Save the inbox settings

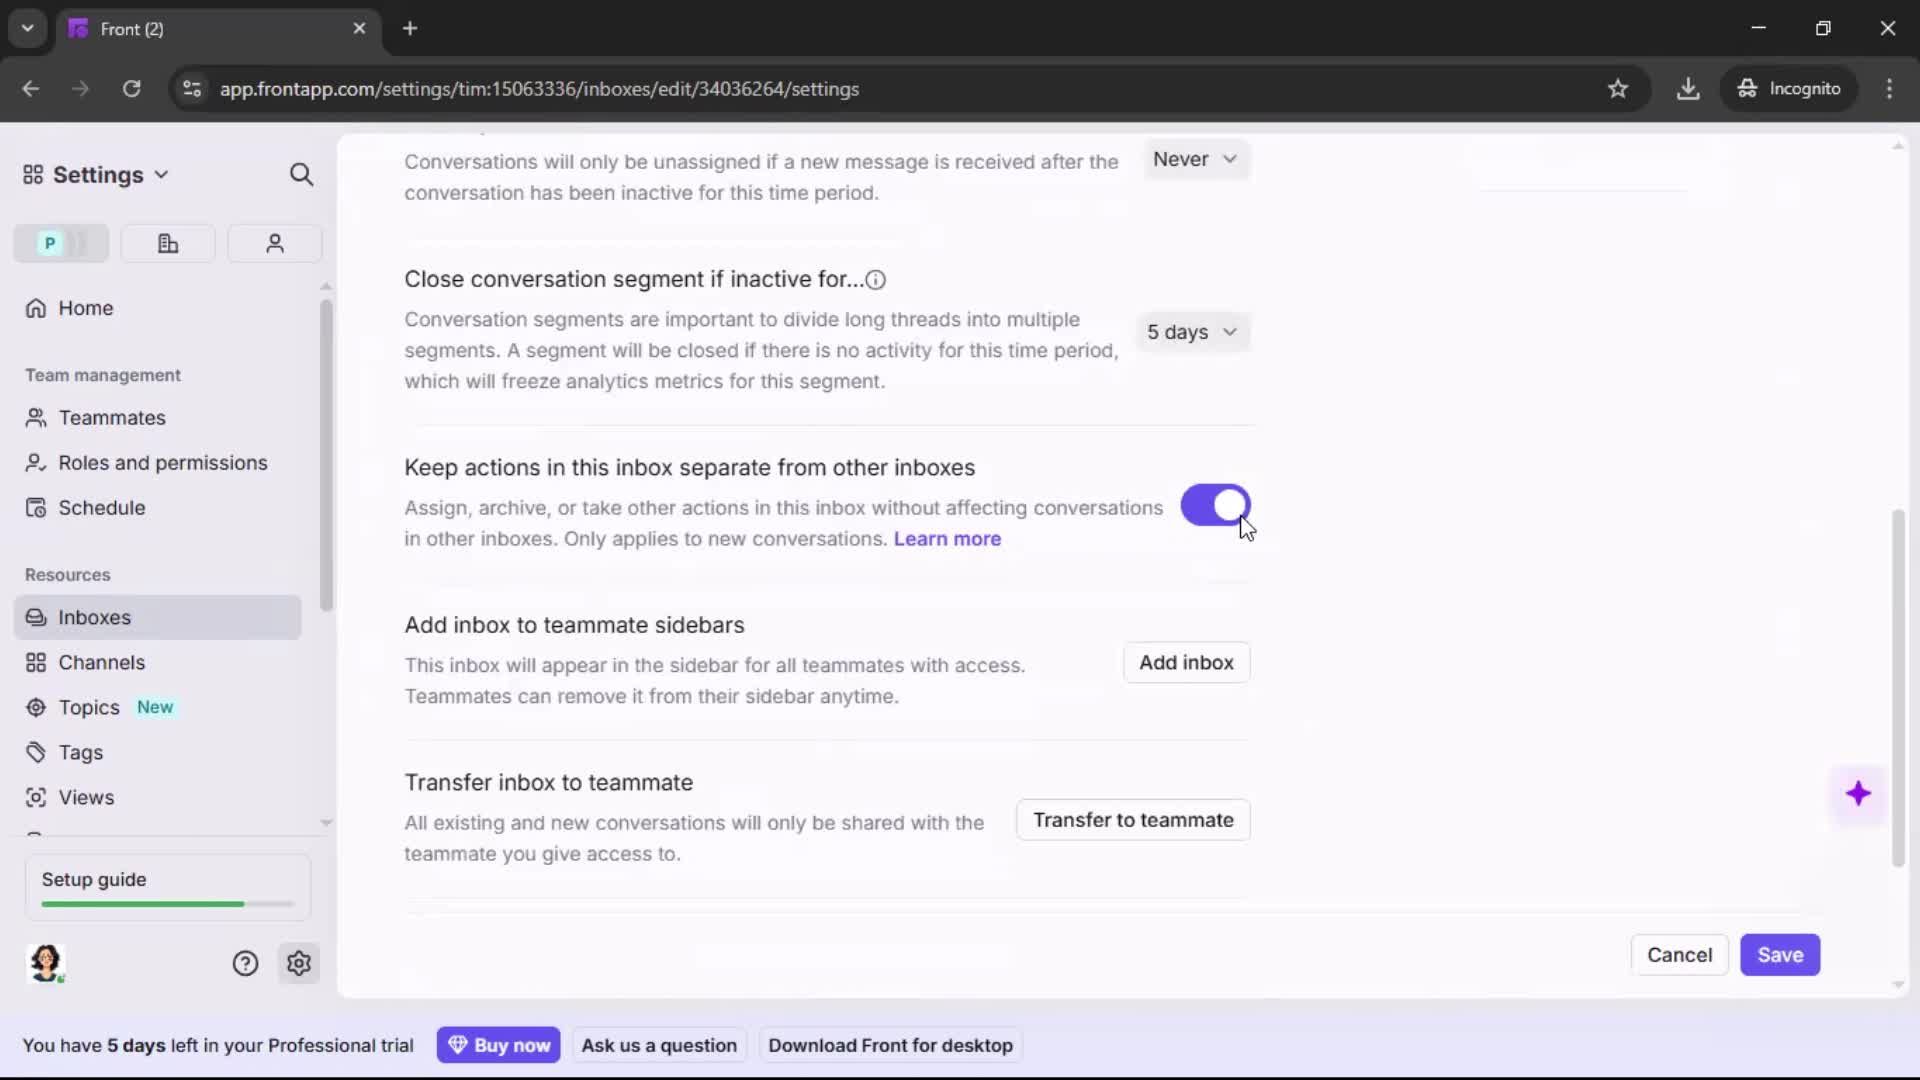1780,955
